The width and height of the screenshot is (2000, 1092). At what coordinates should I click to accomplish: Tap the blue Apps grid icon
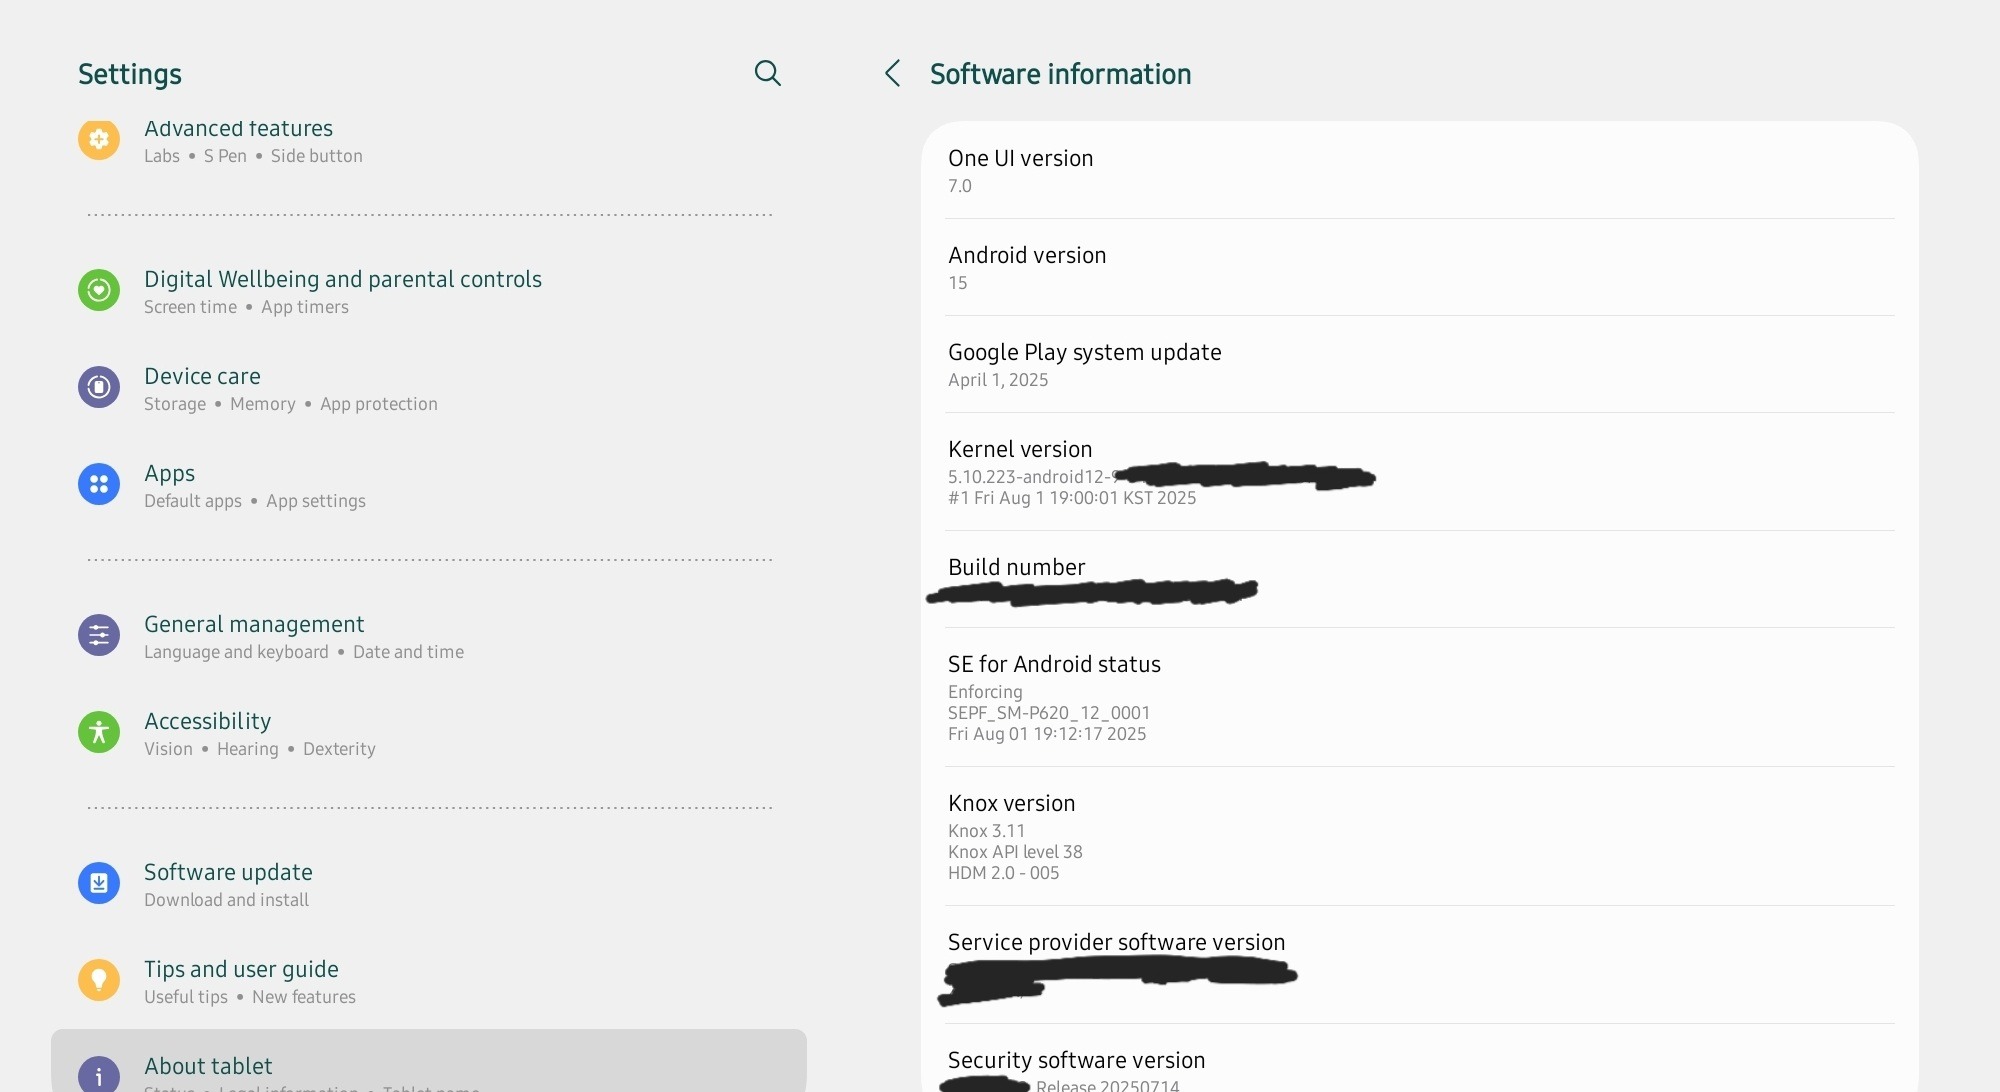[x=99, y=484]
